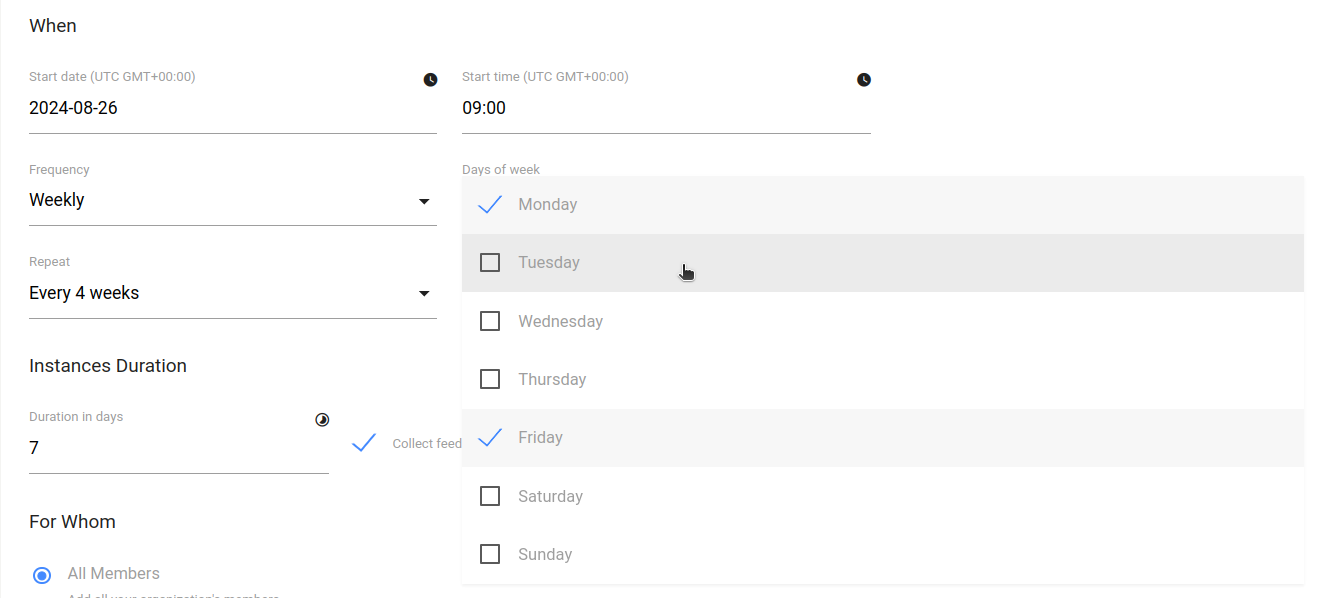1324x598 pixels.
Task: Choose the Wednesday option label
Action: pos(560,321)
